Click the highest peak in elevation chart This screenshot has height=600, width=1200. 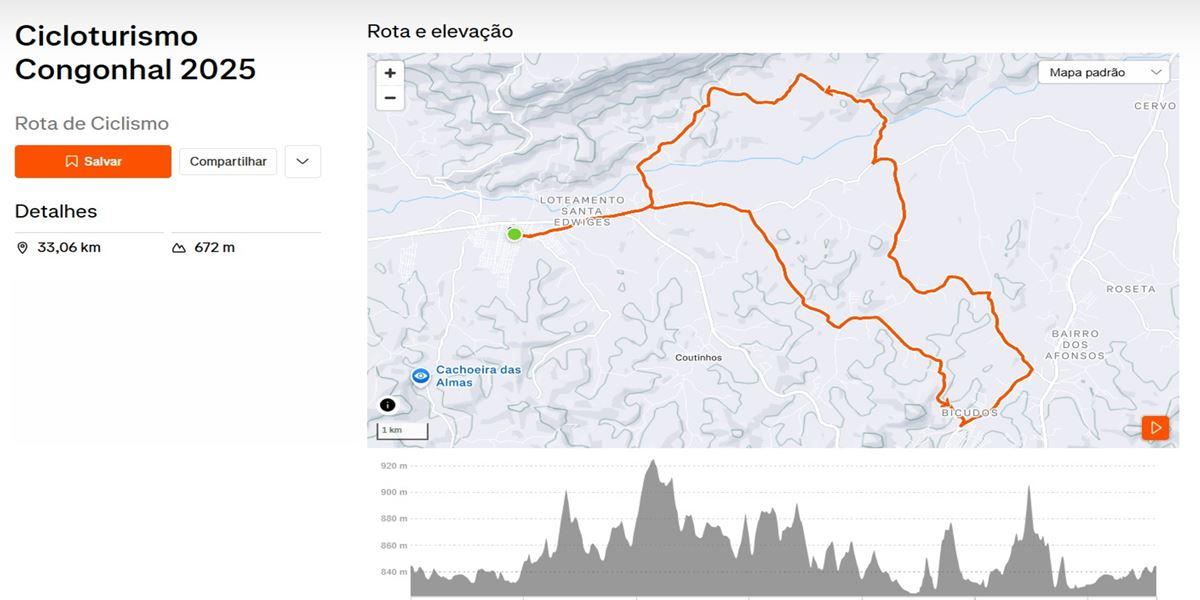pos(653,462)
